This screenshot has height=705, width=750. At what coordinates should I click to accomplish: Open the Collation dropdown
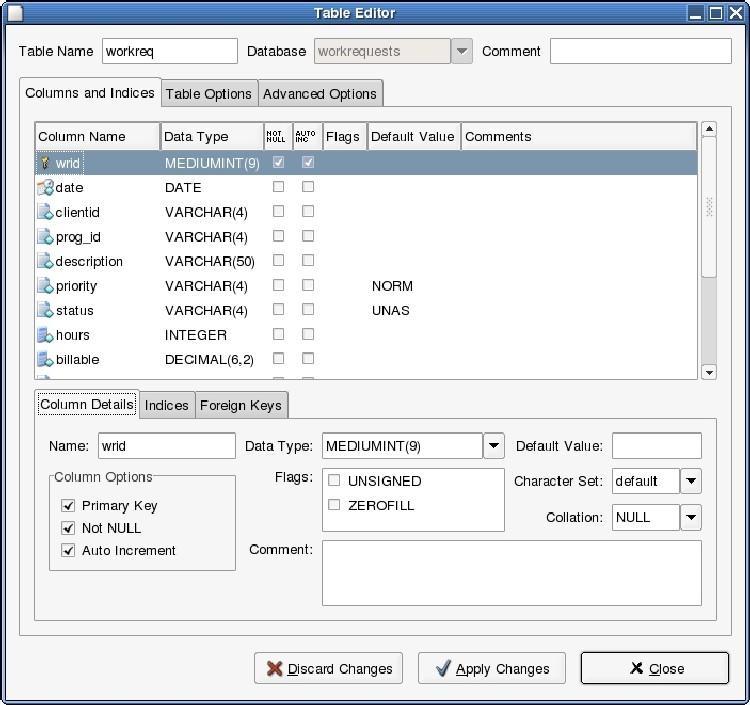(691, 517)
